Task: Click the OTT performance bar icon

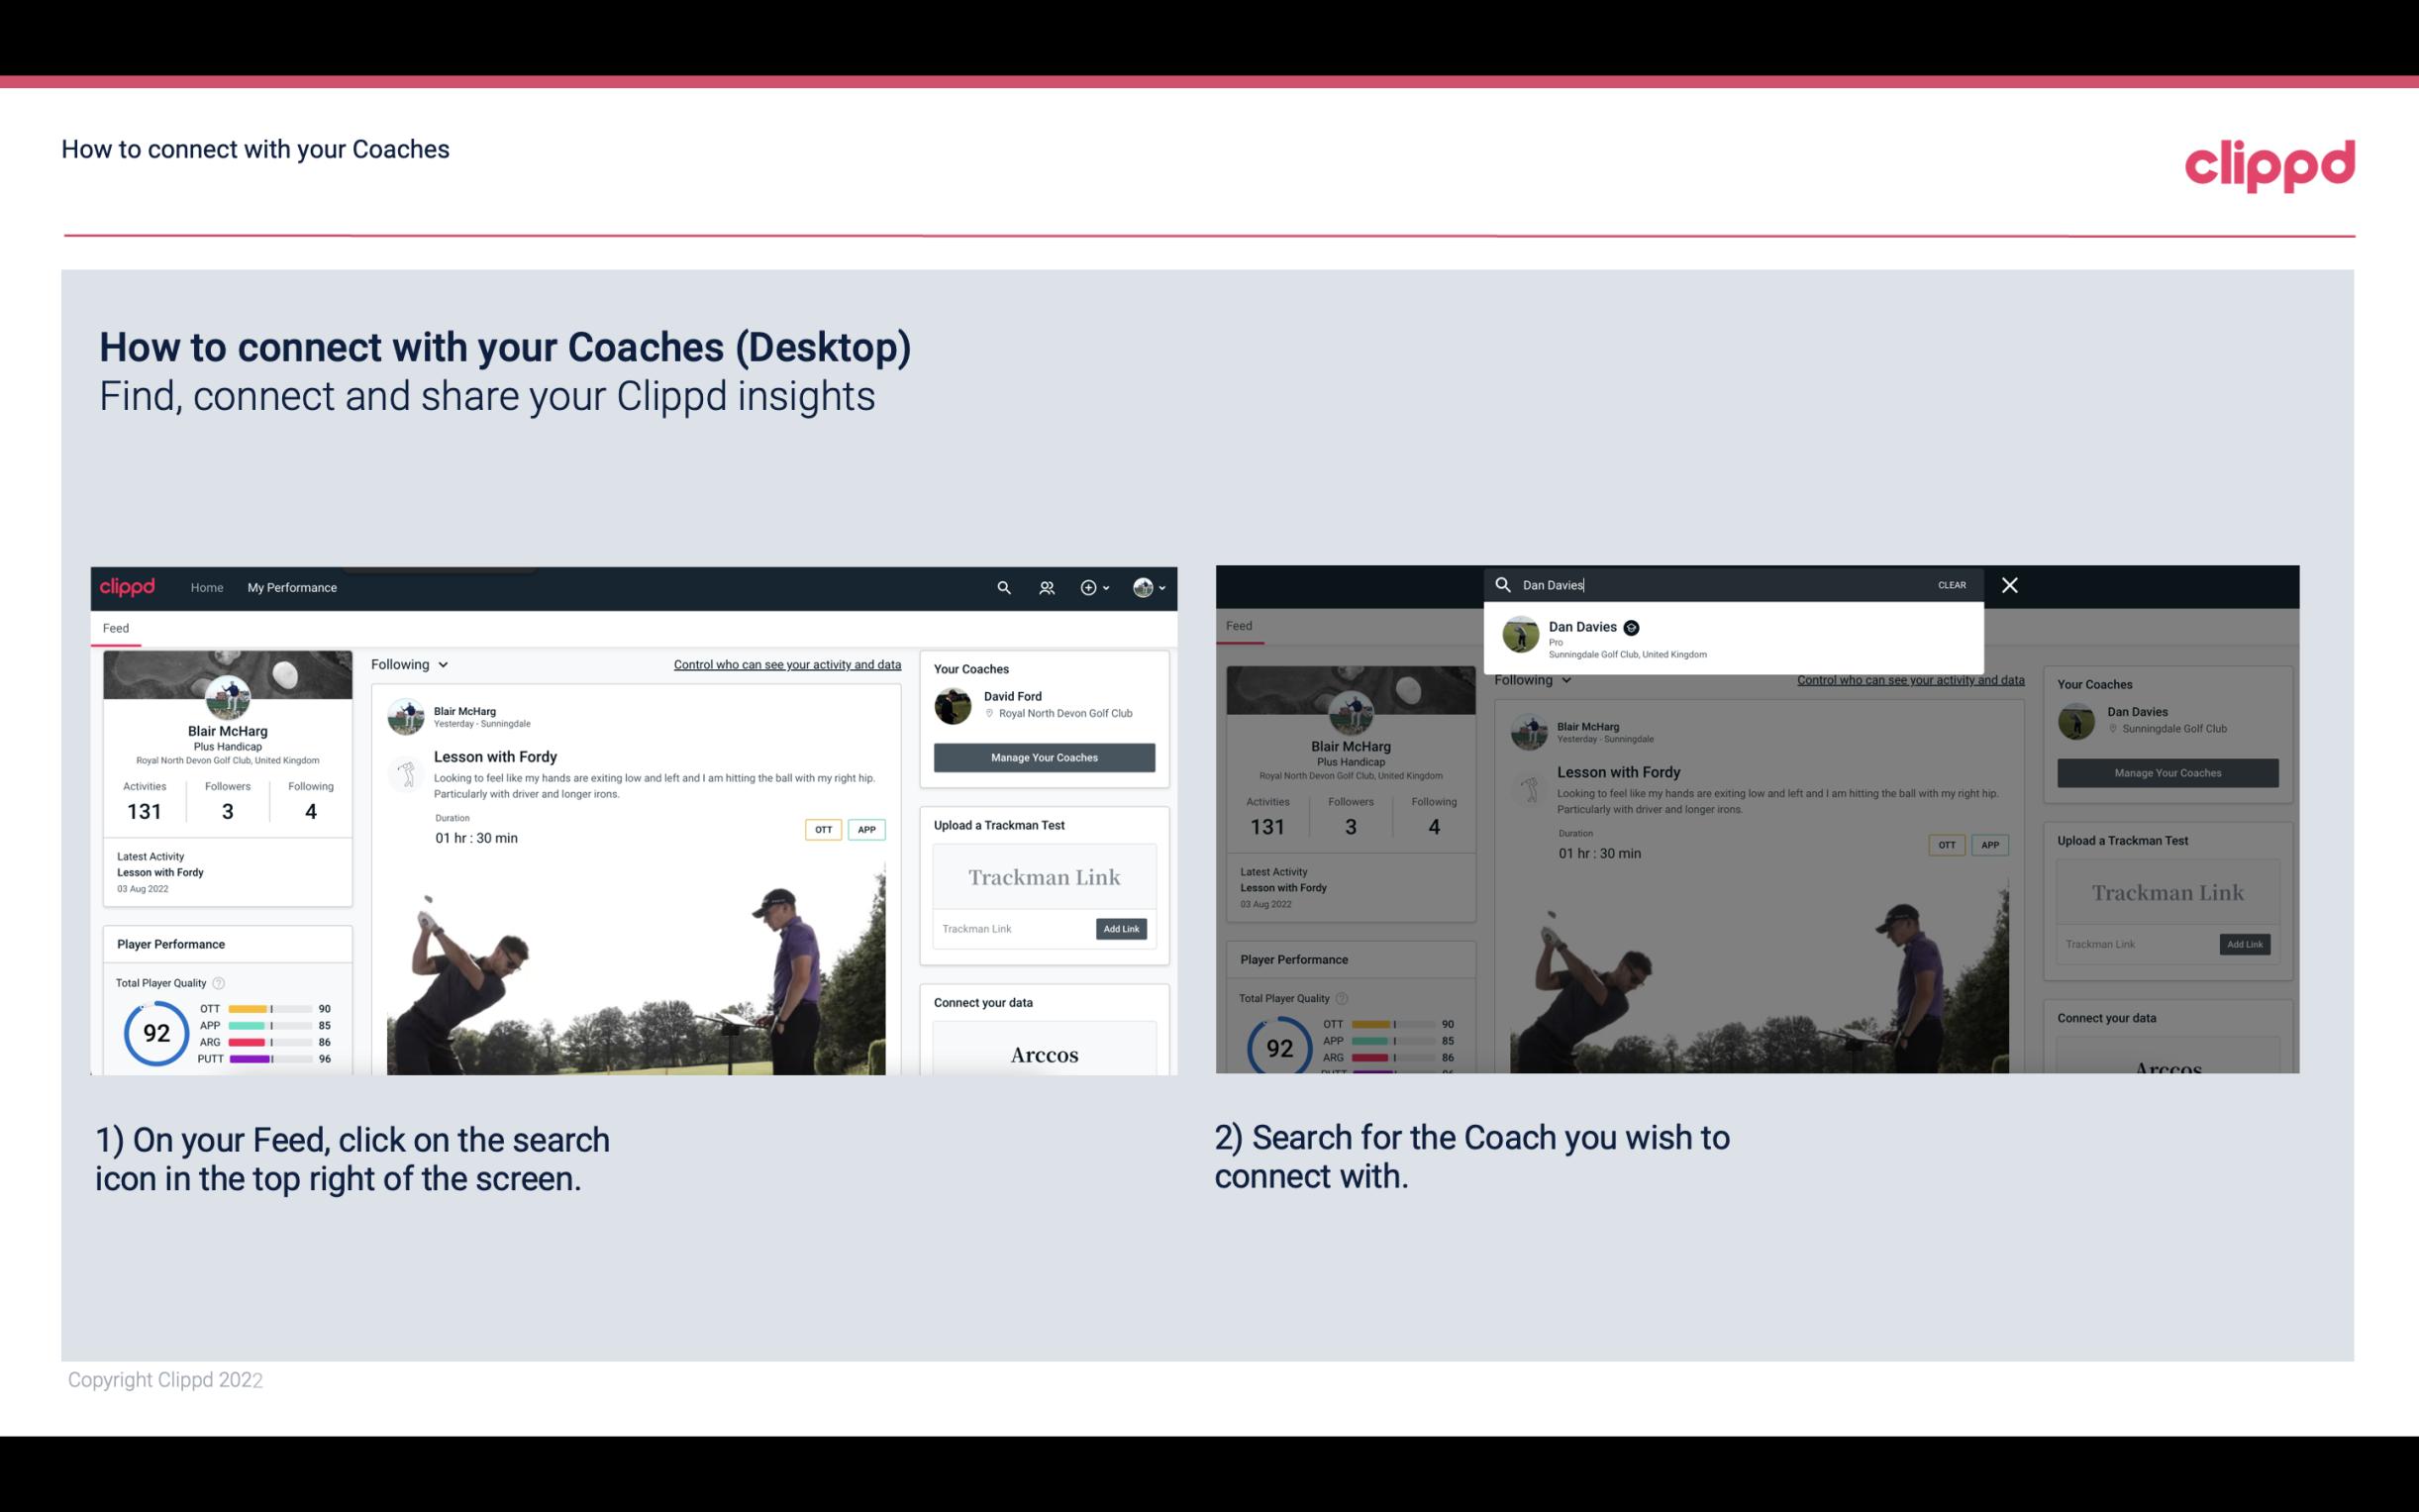Action: point(268,1010)
